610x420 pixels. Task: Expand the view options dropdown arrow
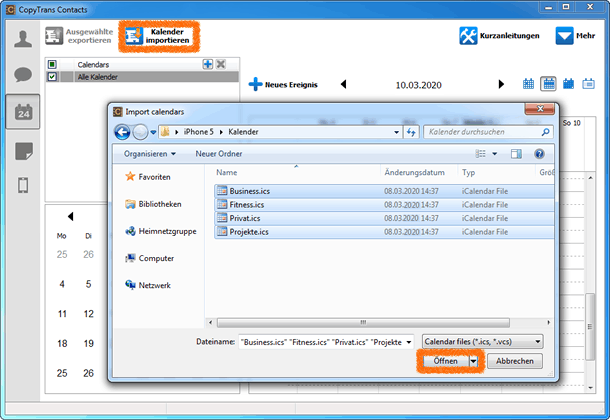click(x=494, y=154)
